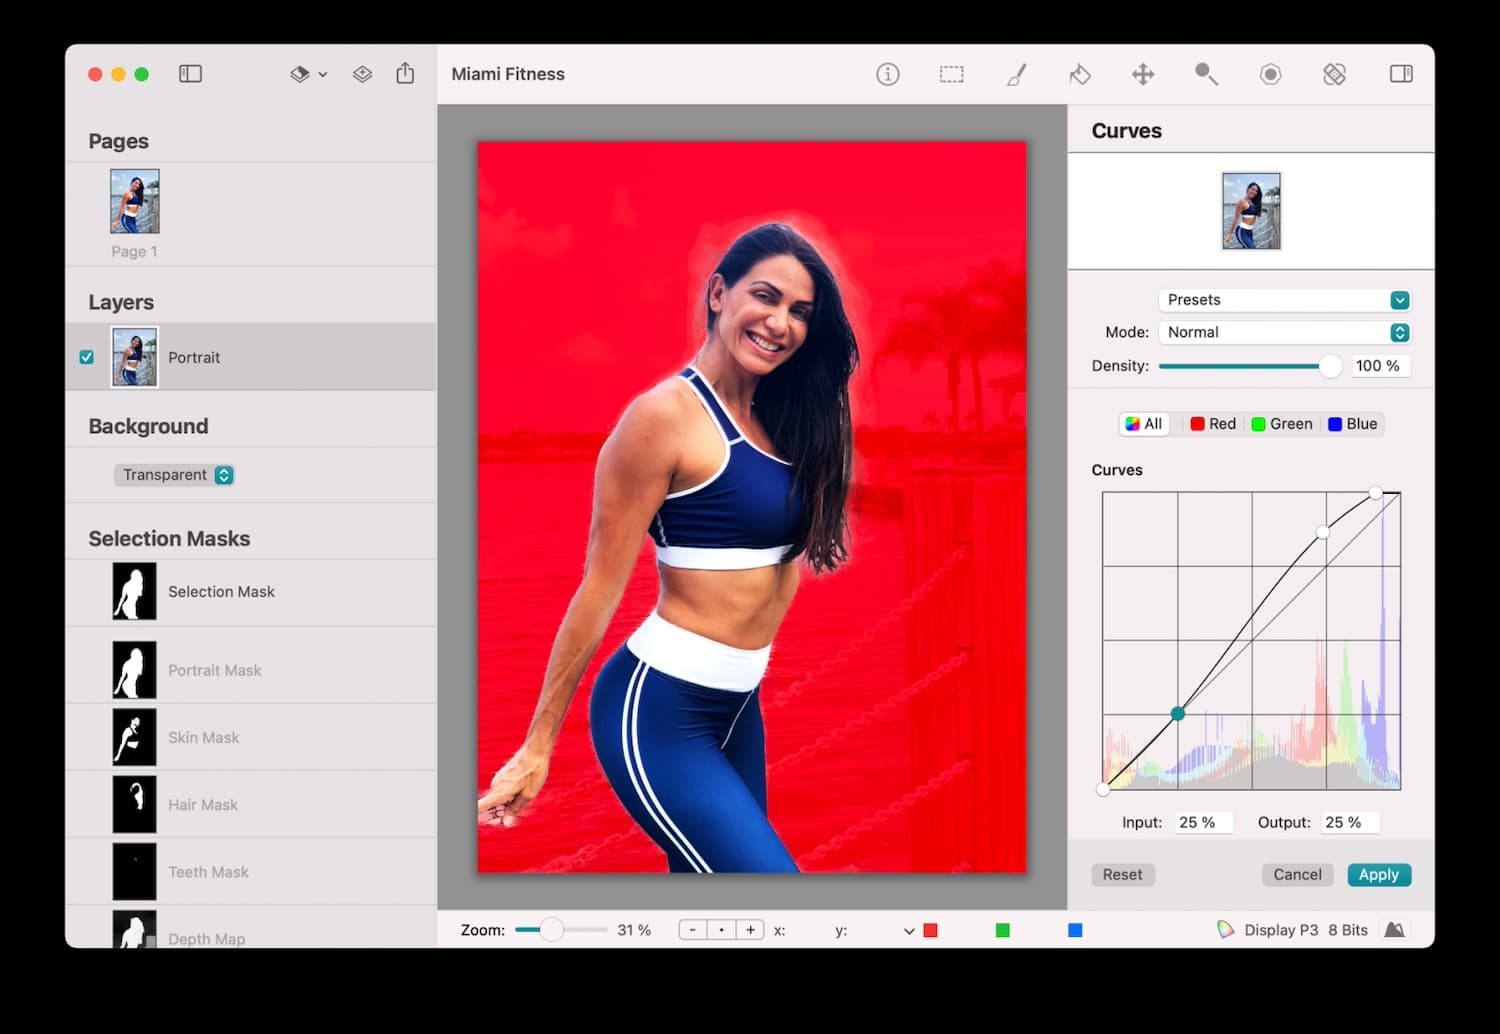The image size is (1500, 1034).
Task: Select the rectangular marquee selection tool
Action: [951, 74]
